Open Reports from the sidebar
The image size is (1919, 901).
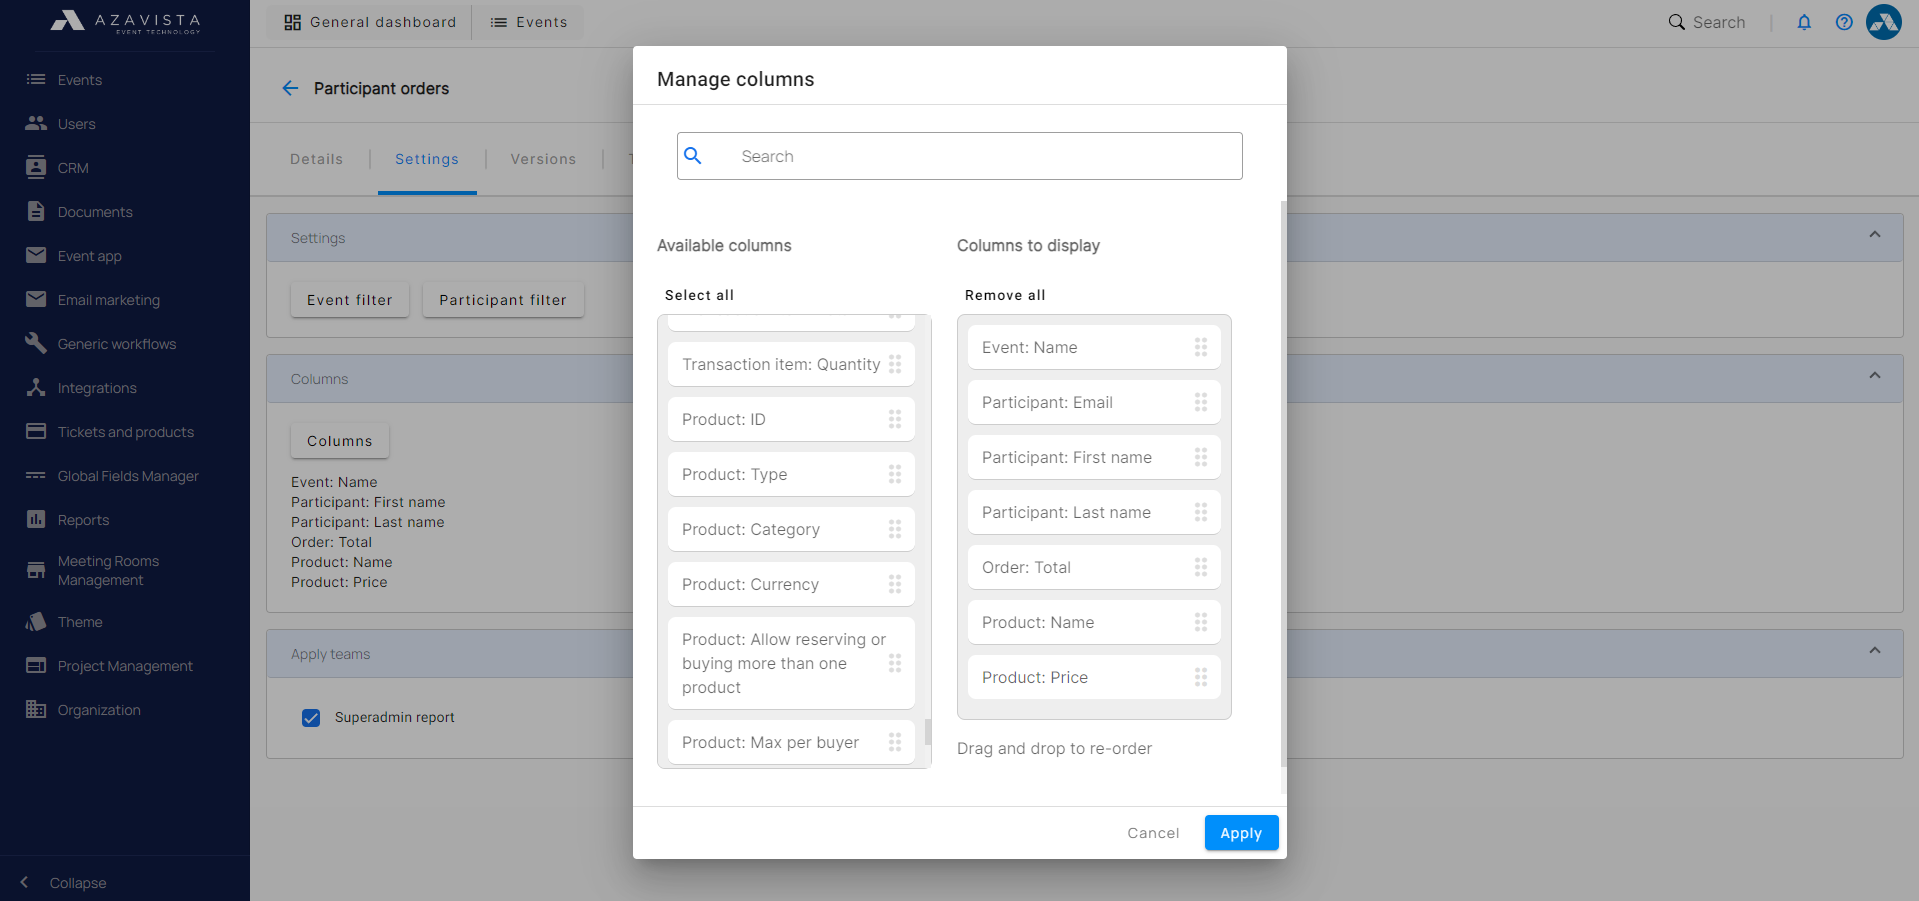coord(83,520)
